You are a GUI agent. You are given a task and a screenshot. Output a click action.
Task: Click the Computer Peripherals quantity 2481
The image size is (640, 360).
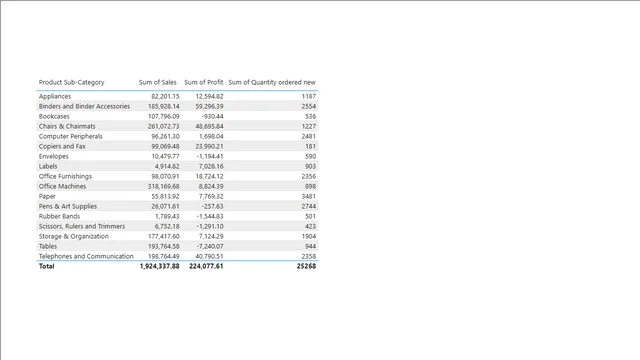[309, 136]
